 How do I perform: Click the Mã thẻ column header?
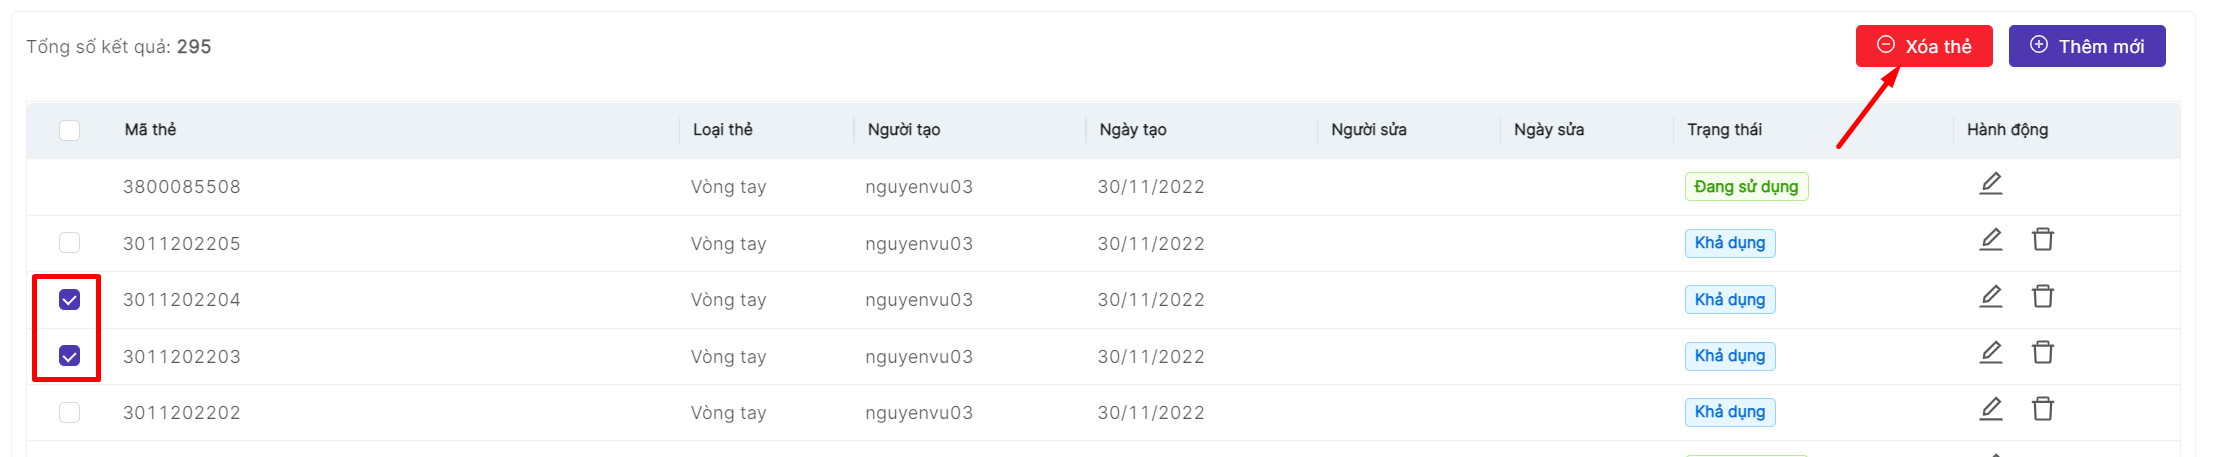(150, 130)
